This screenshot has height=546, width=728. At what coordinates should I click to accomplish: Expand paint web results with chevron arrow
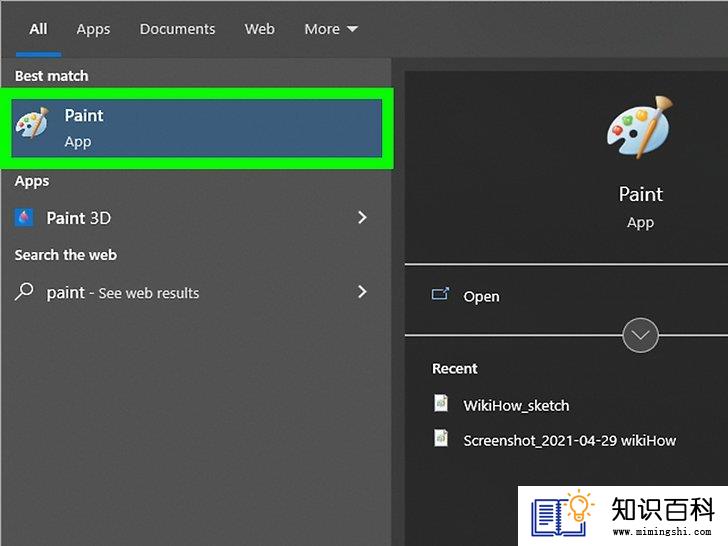click(363, 292)
